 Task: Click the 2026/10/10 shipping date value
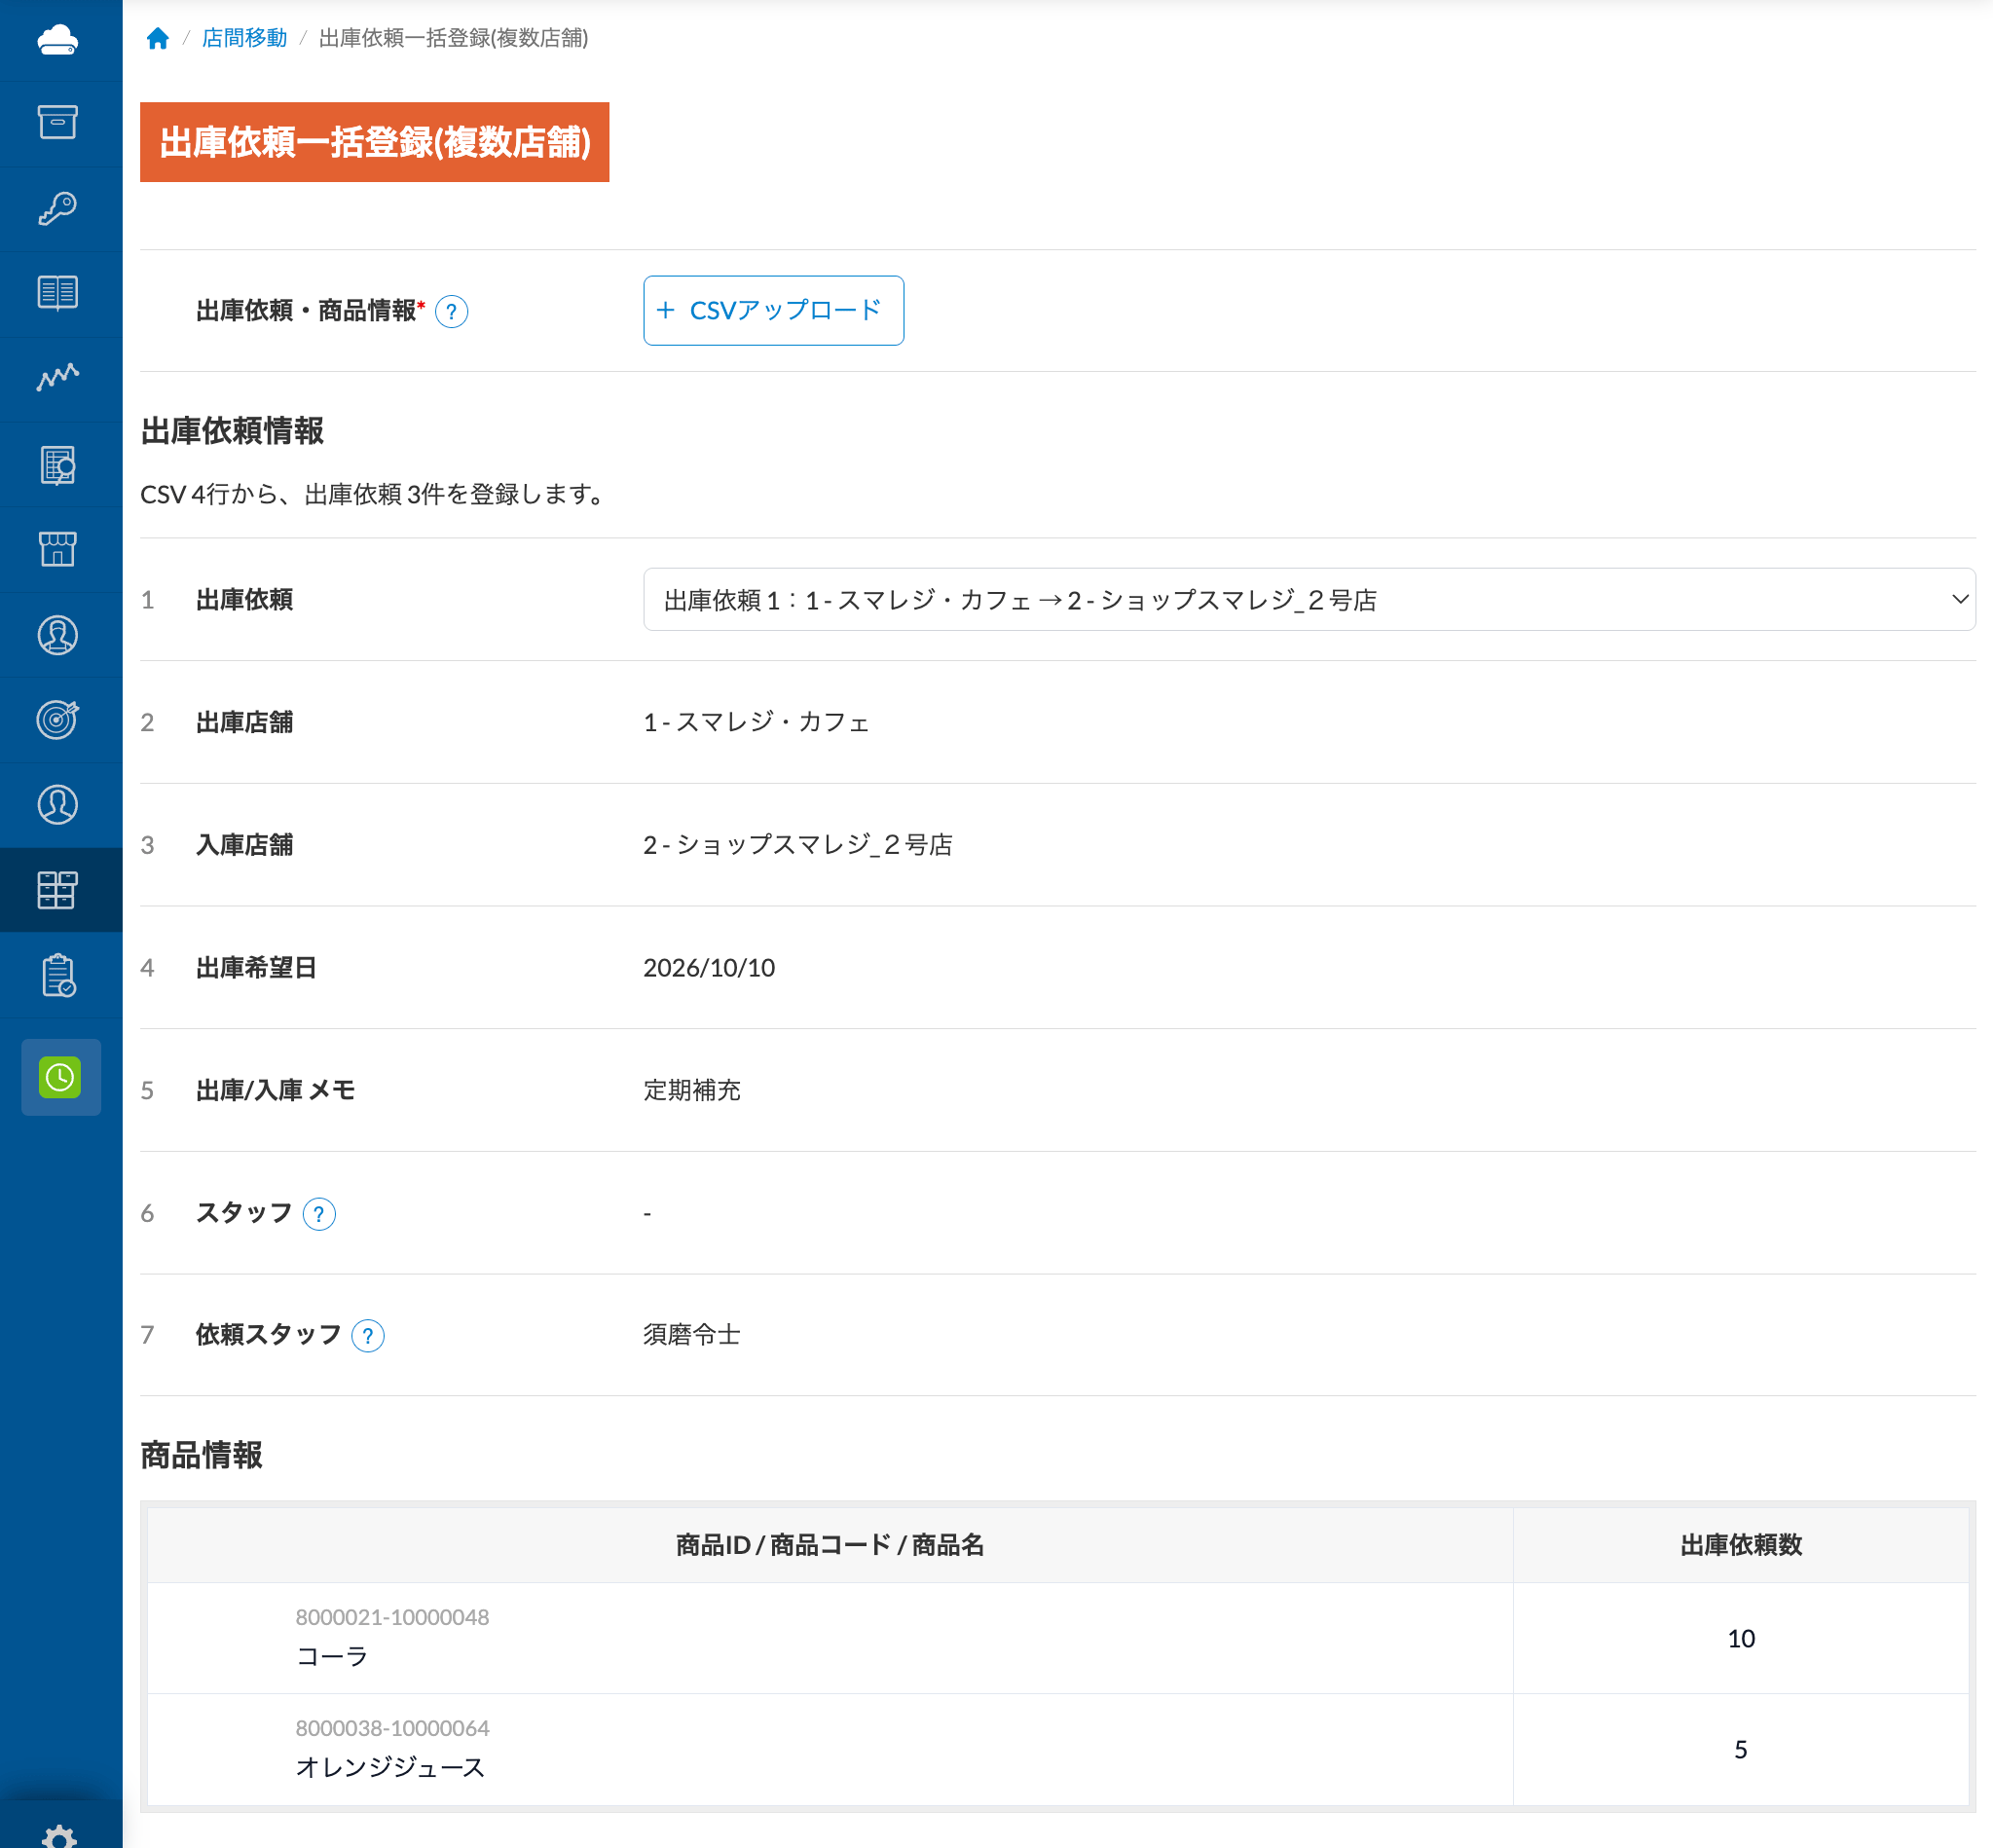coord(709,968)
